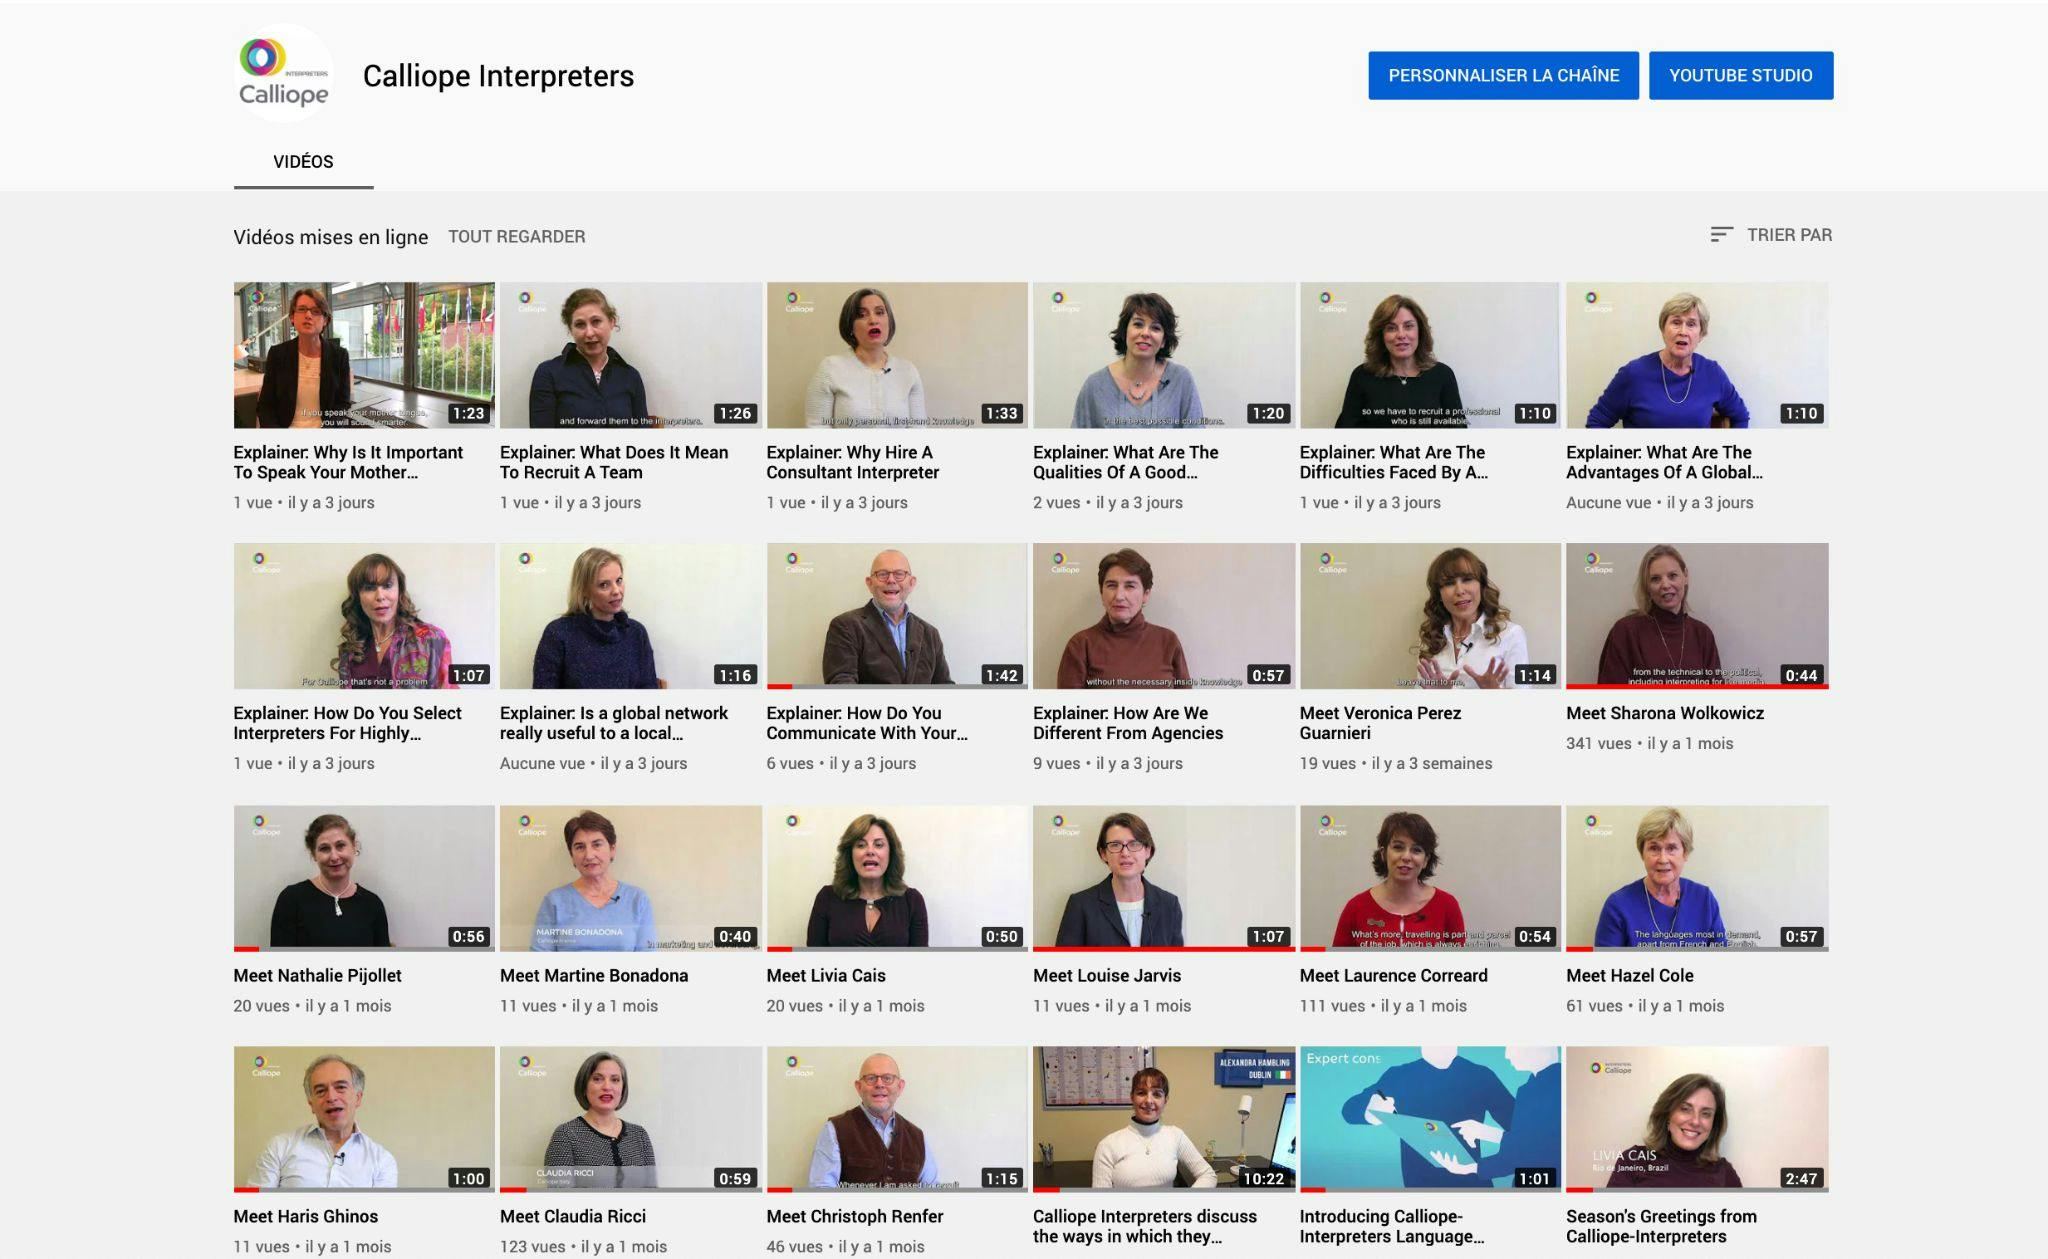The height and width of the screenshot is (1259, 2048).
Task: Click the Vidéos mises en ligne heading
Action: tap(330, 237)
